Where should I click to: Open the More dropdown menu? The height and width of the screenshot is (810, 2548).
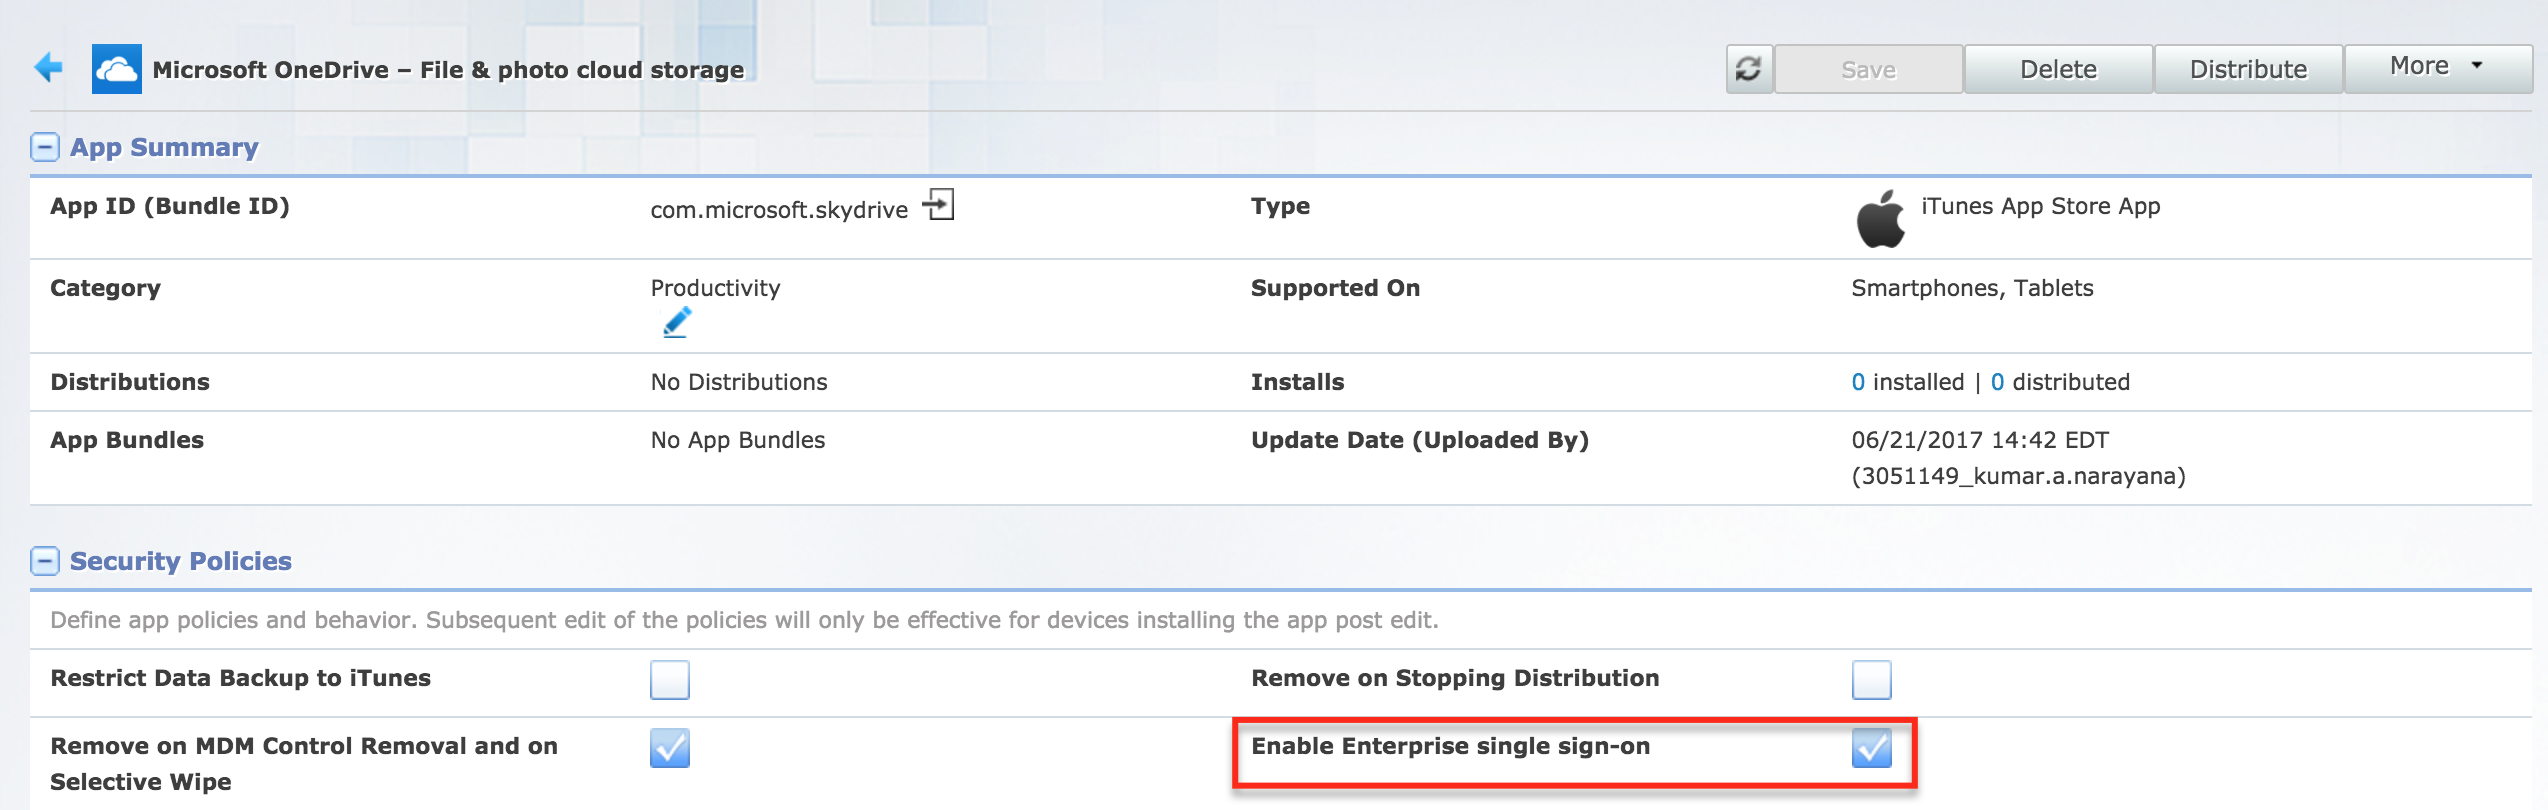click(2438, 67)
